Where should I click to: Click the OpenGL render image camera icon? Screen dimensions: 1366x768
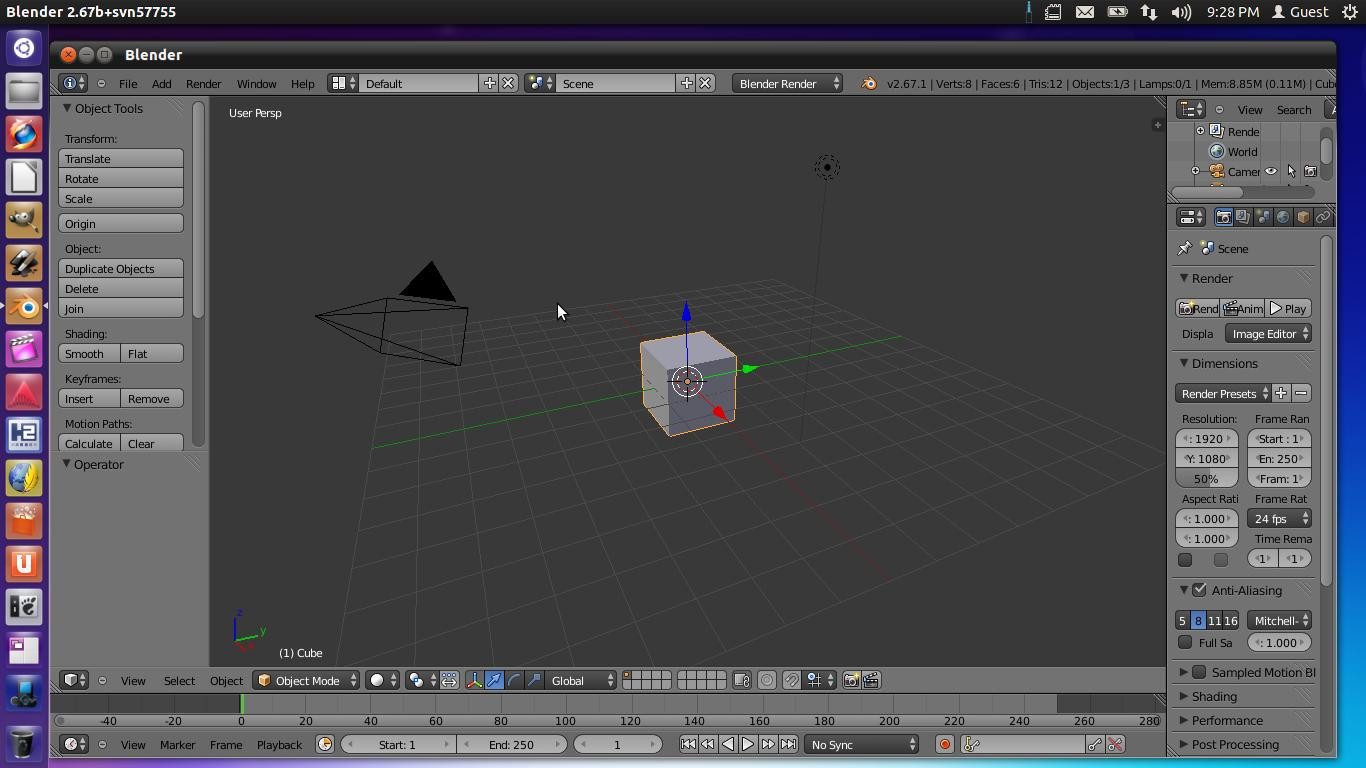[851, 680]
